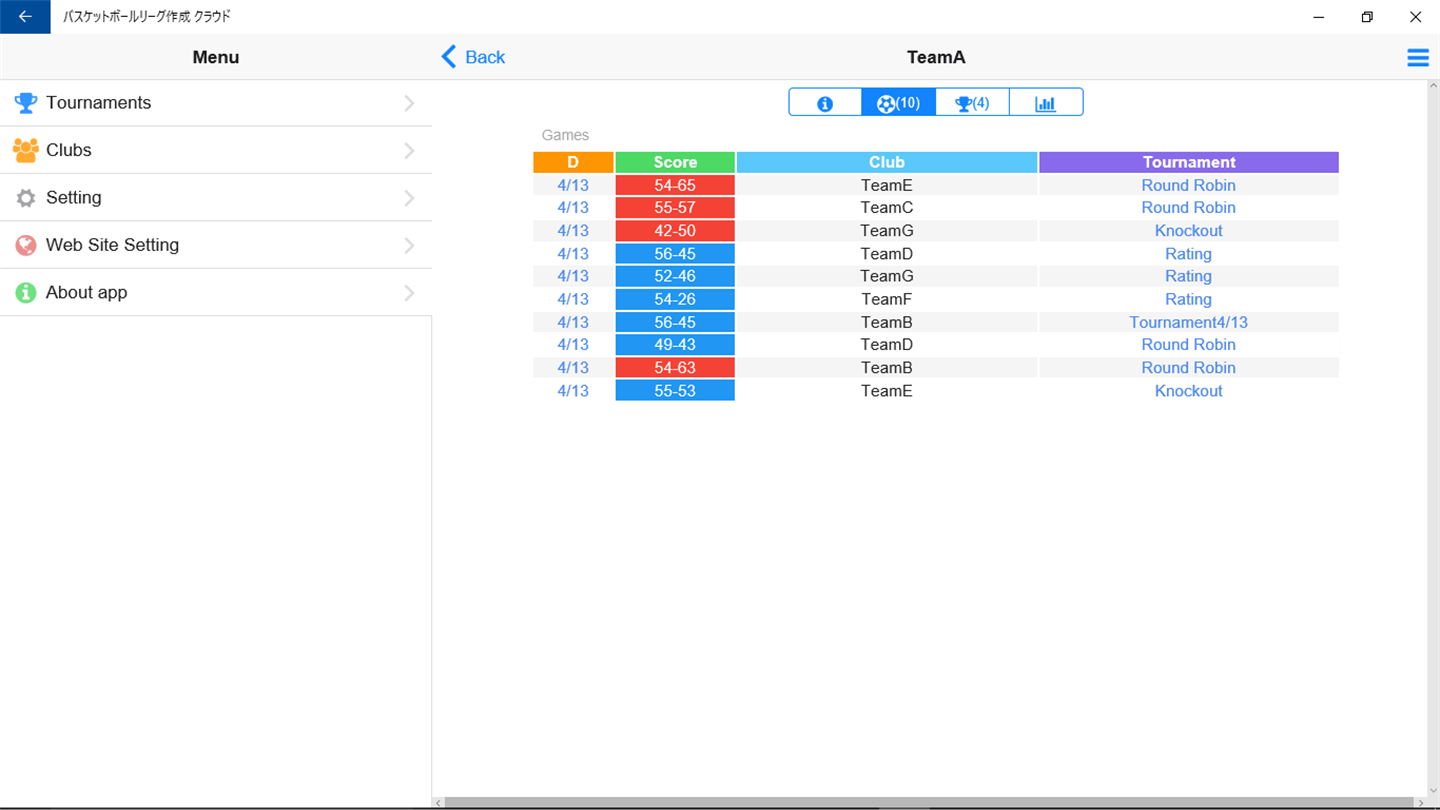This screenshot has width=1440, height=810.
Task: Click the orange D column header
Action: click(573, 162)
